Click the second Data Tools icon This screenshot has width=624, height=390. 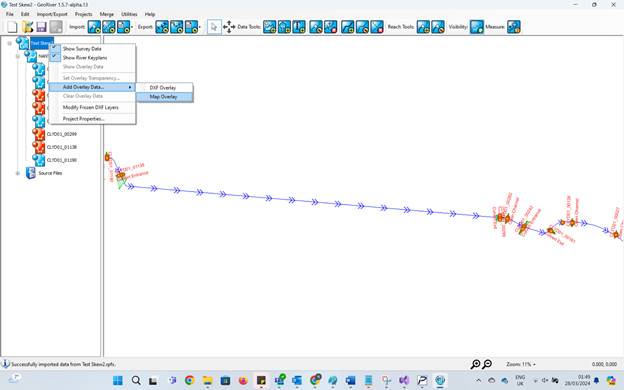284,27
